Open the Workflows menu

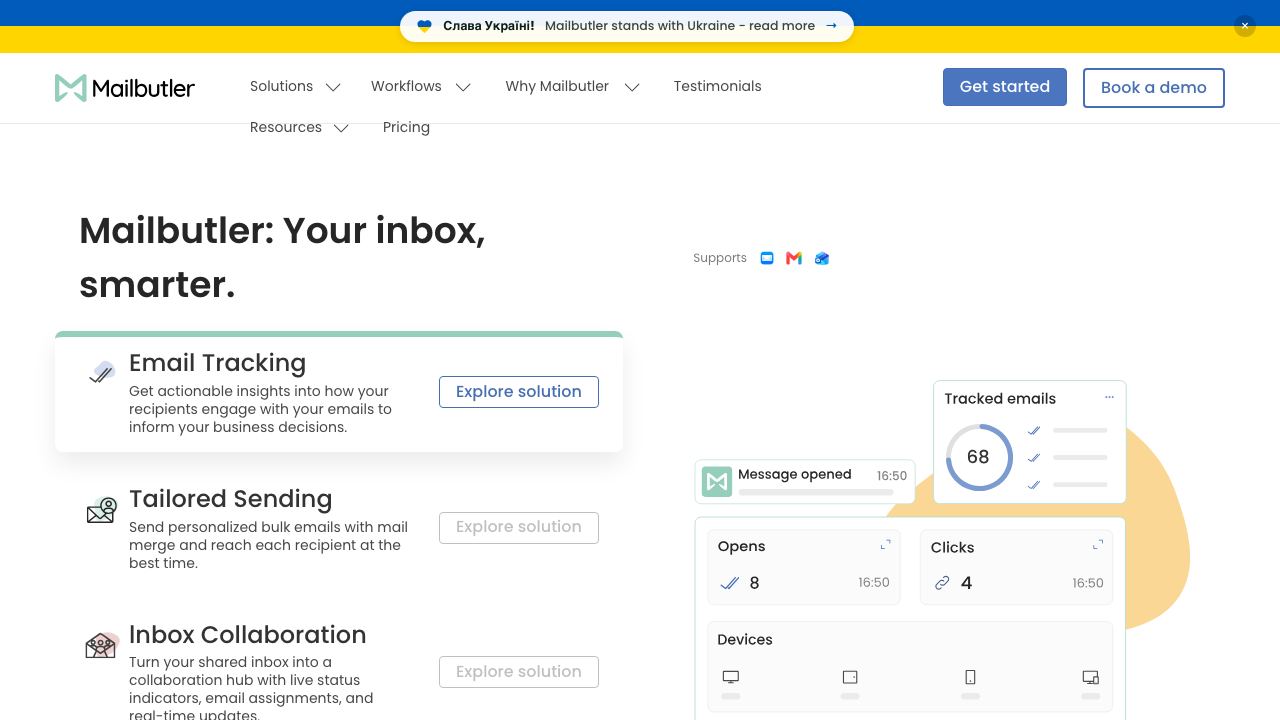406,86
